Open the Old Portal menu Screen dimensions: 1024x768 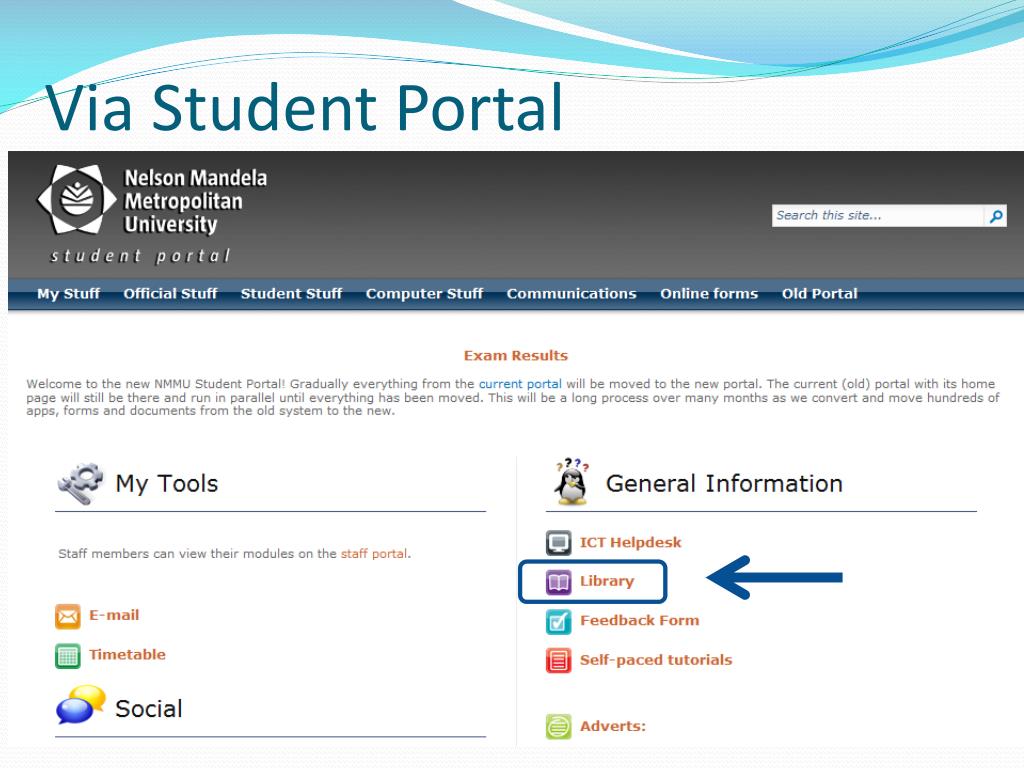pyautogui.click(x=820, y=294)
